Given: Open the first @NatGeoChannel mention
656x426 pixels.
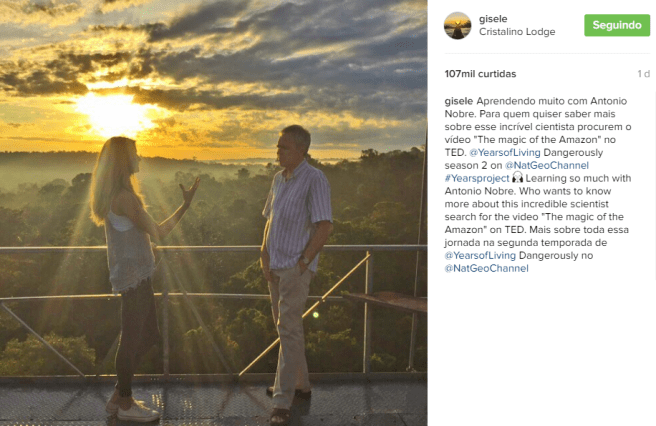Looking at the screenshot, I should click(547, 165).
